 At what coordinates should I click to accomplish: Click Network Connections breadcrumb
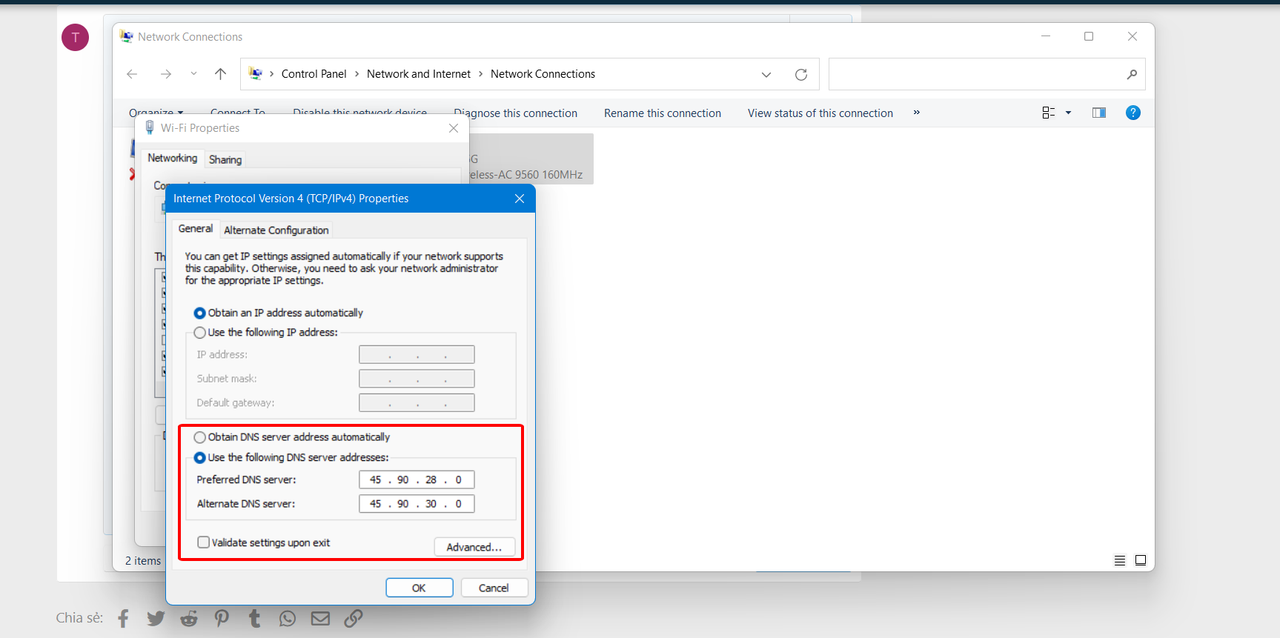tap(543, 74)
